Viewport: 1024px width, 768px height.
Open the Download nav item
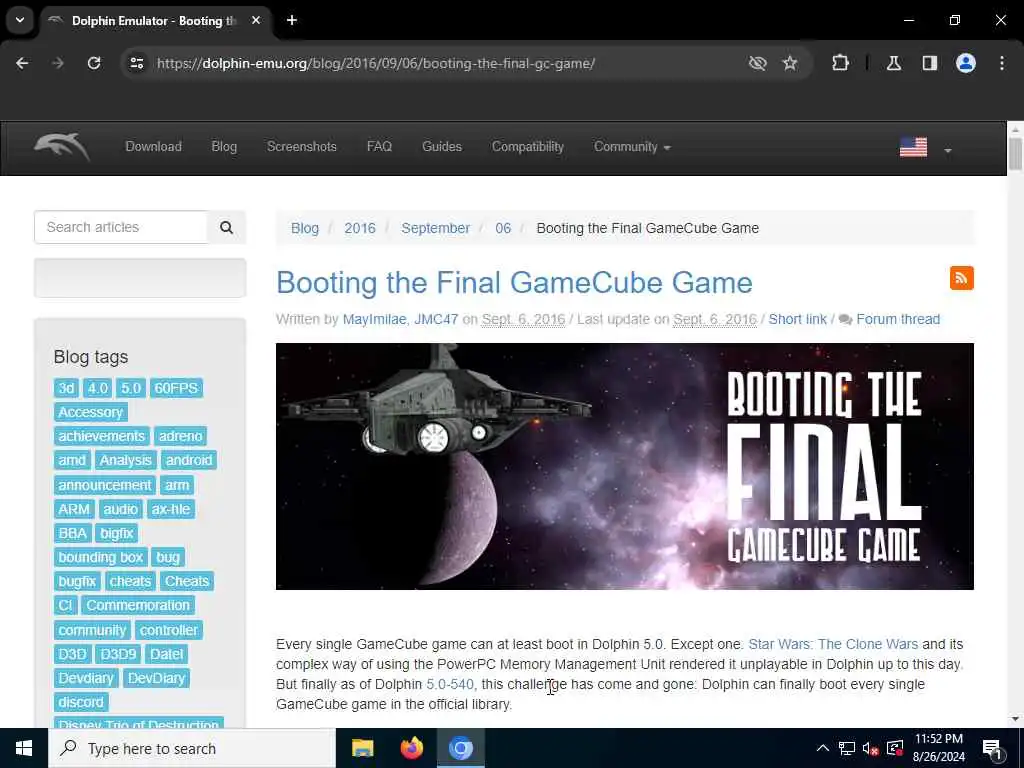(153, 147)
